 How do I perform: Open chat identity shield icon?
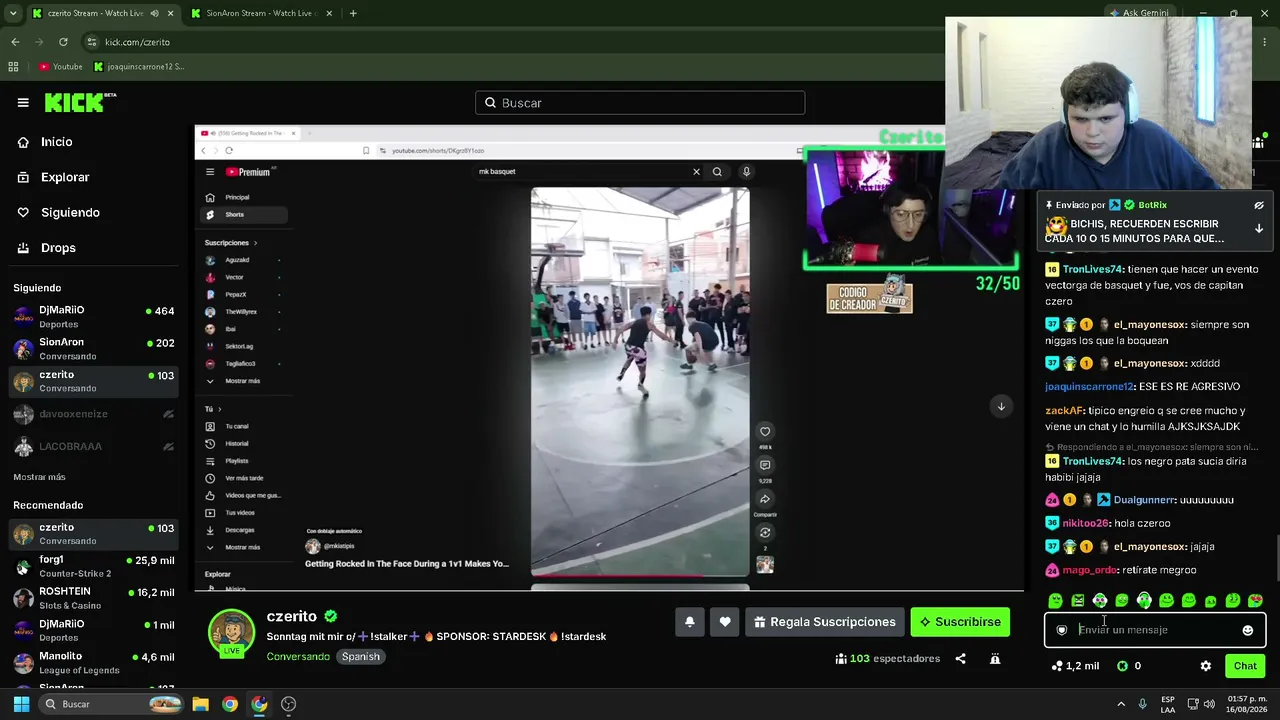(x=1062, y=630)
